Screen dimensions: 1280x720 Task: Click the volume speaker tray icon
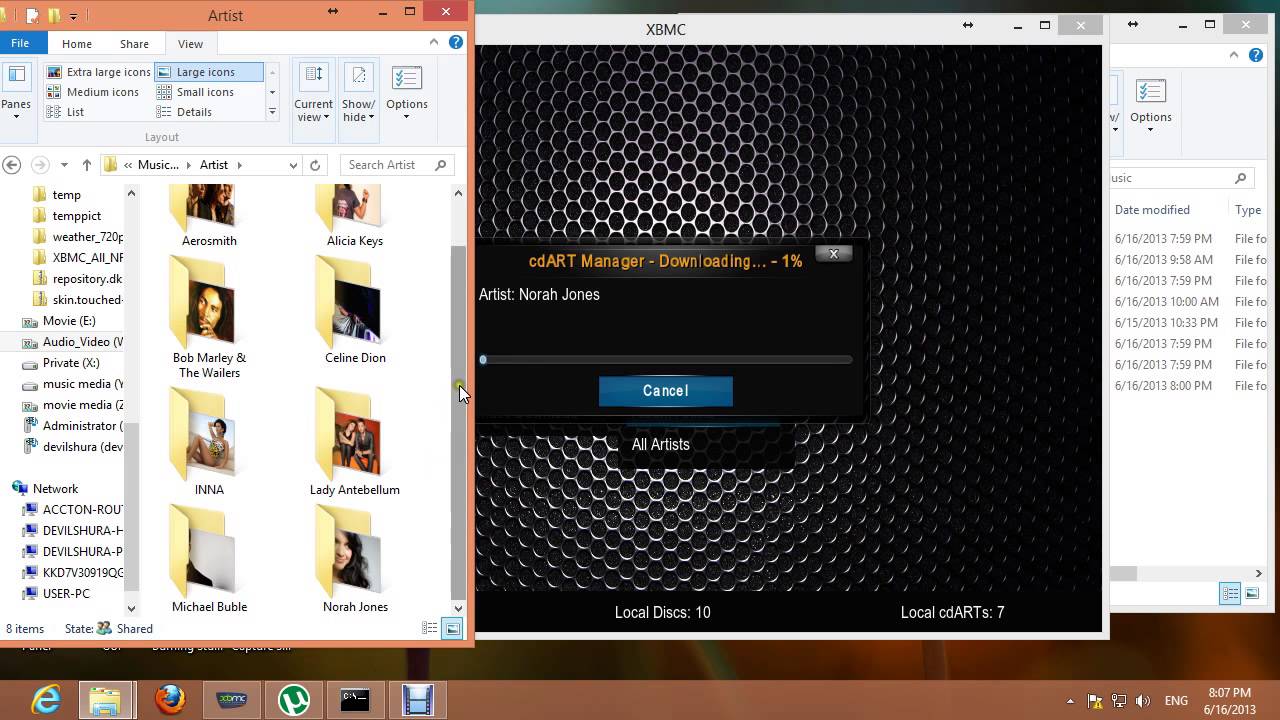1143,701
